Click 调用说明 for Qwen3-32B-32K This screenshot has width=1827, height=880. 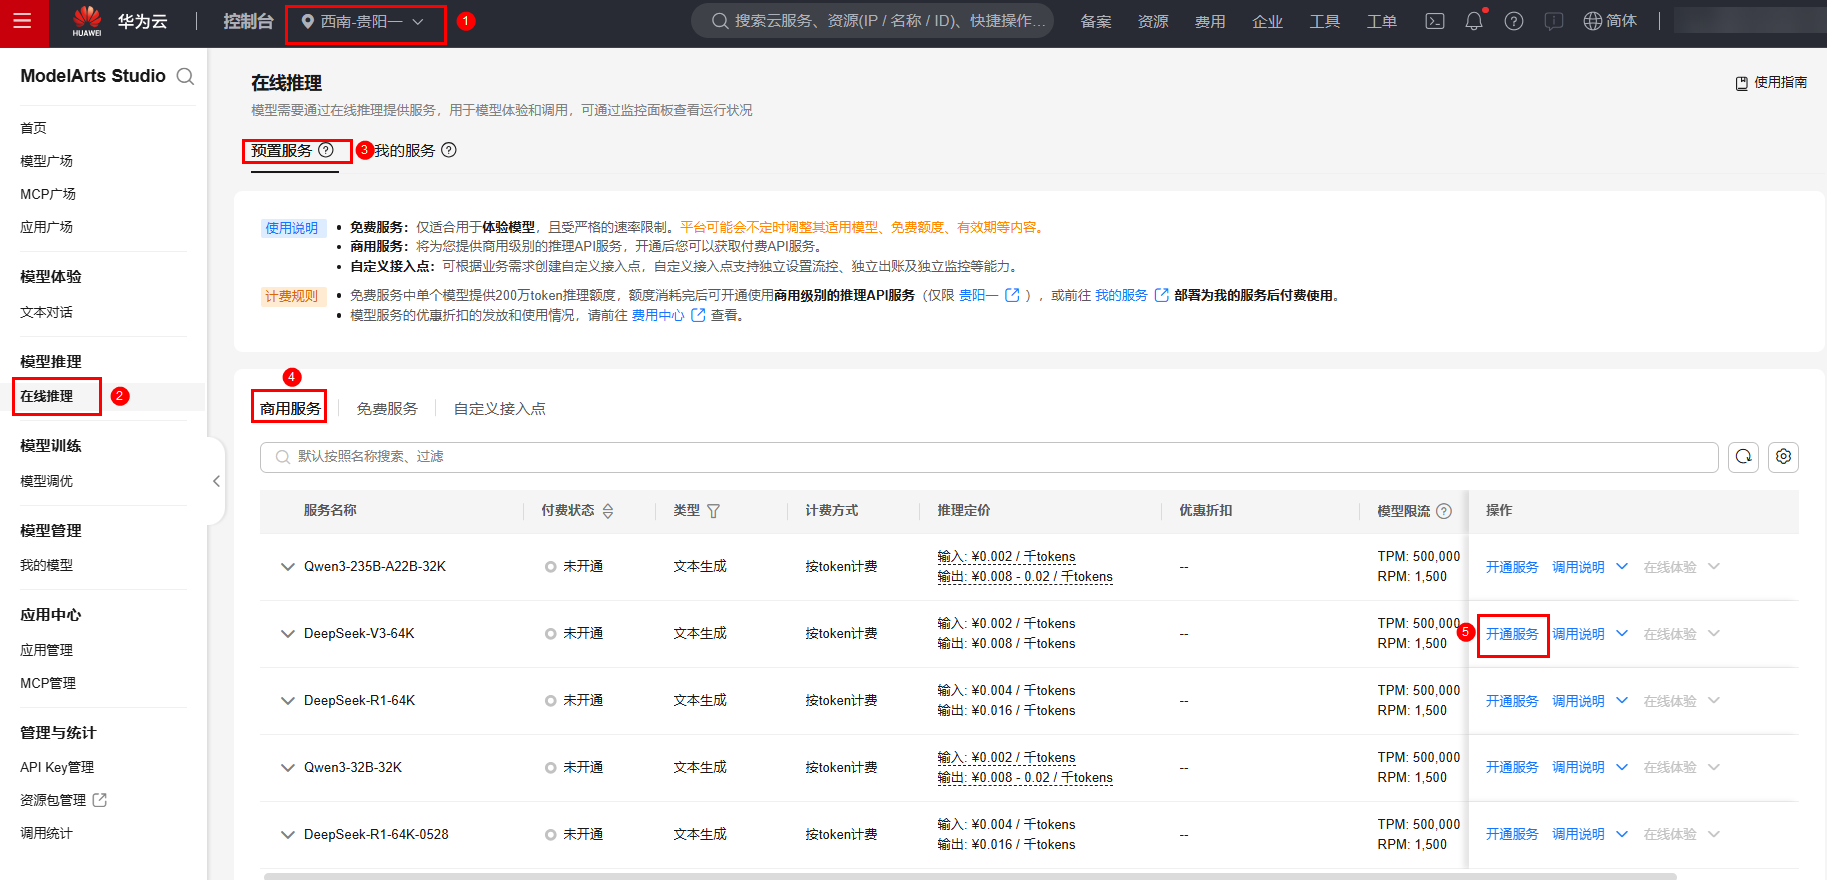tap(1578, 767)
